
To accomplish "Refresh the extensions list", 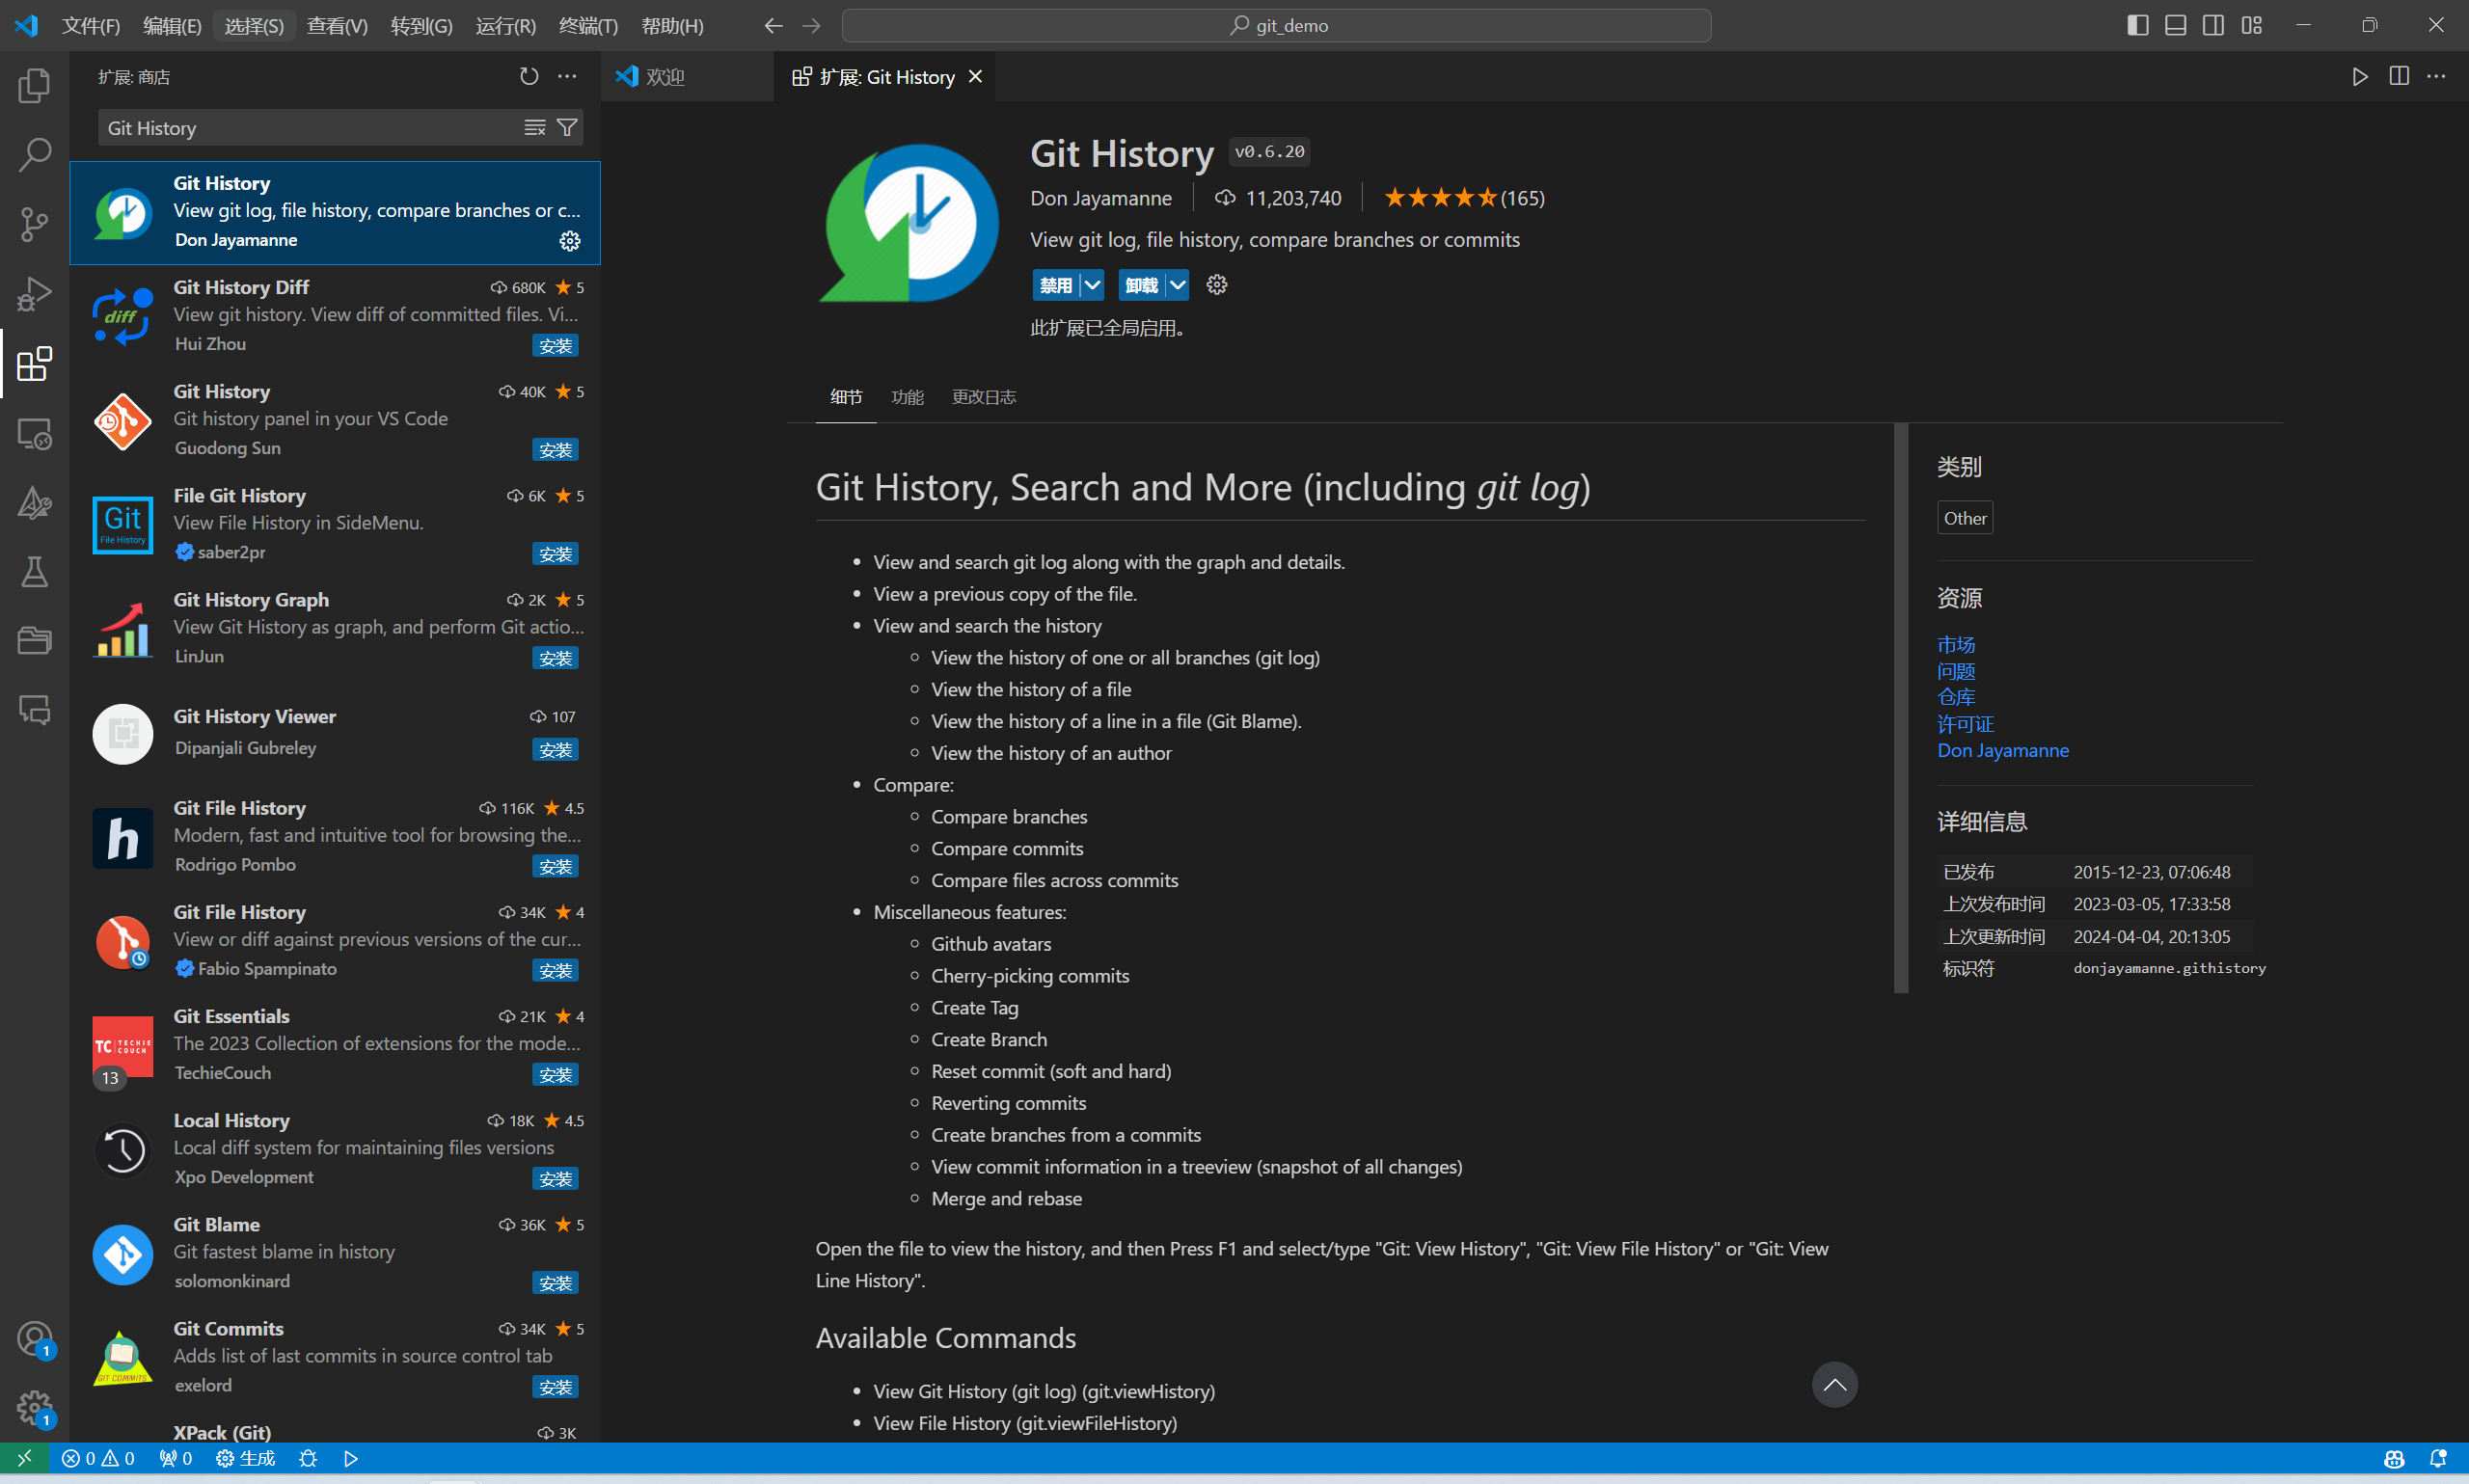I will click(528, 75).
